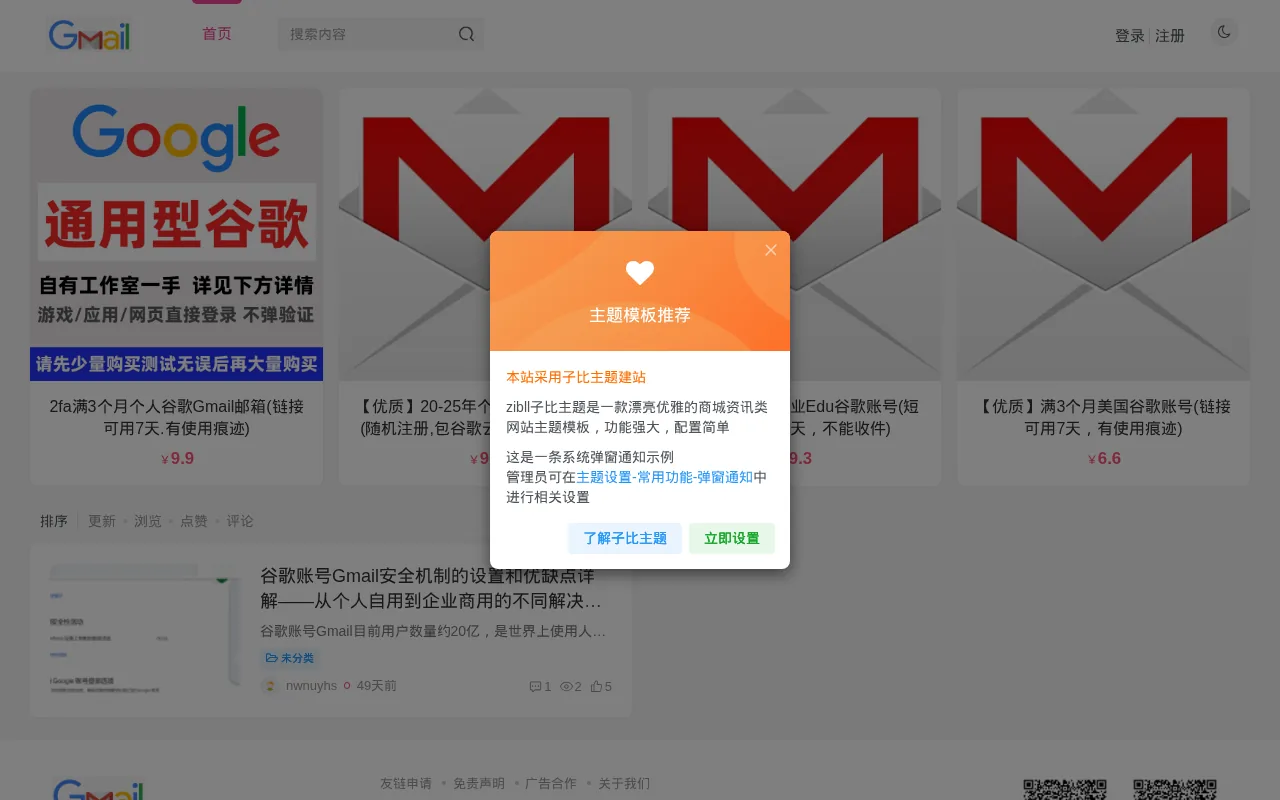
Task: Click the 登录 link
Action: [1130, 36]
